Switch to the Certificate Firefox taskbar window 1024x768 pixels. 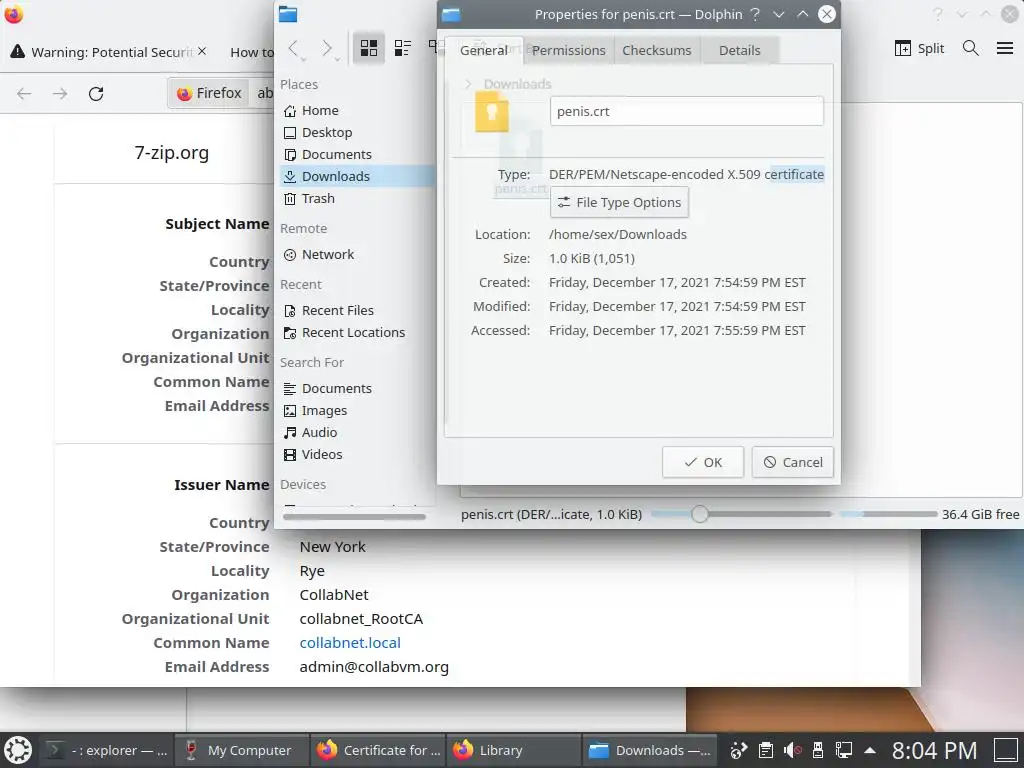pos(378,750)
